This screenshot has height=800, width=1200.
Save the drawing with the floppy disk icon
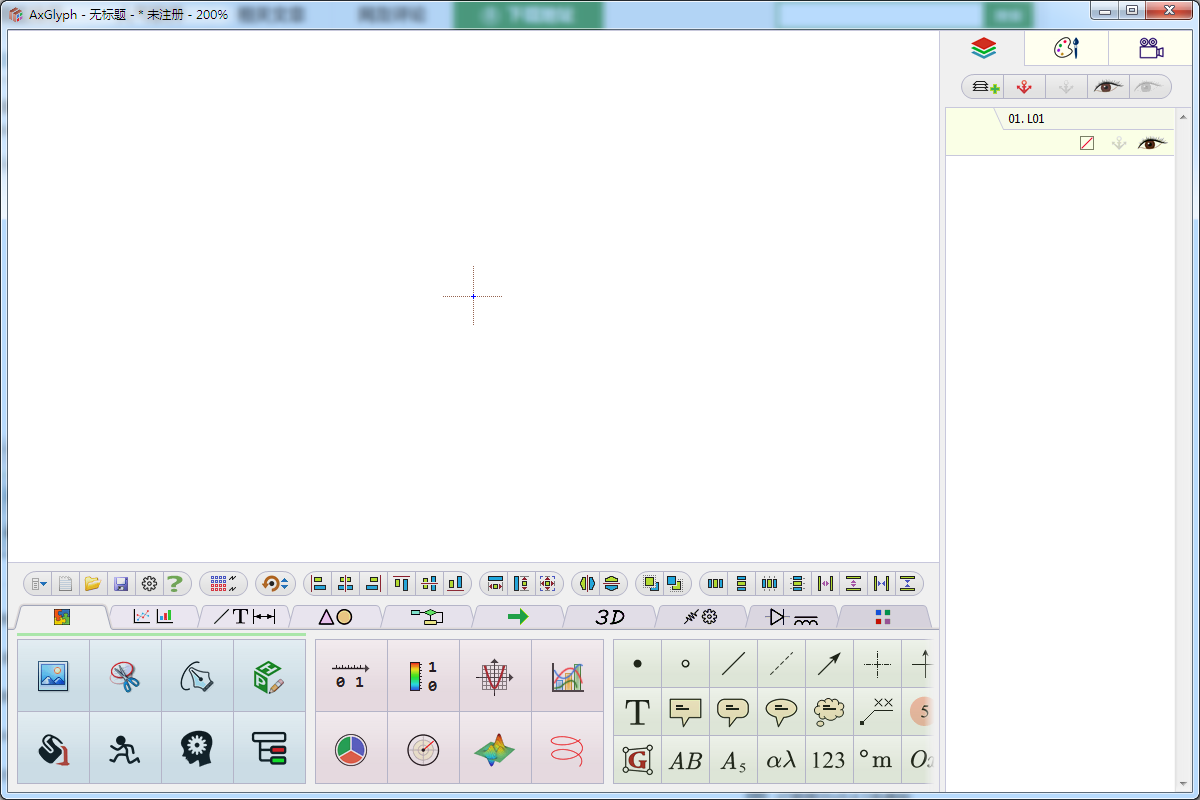tap(121, 583)
